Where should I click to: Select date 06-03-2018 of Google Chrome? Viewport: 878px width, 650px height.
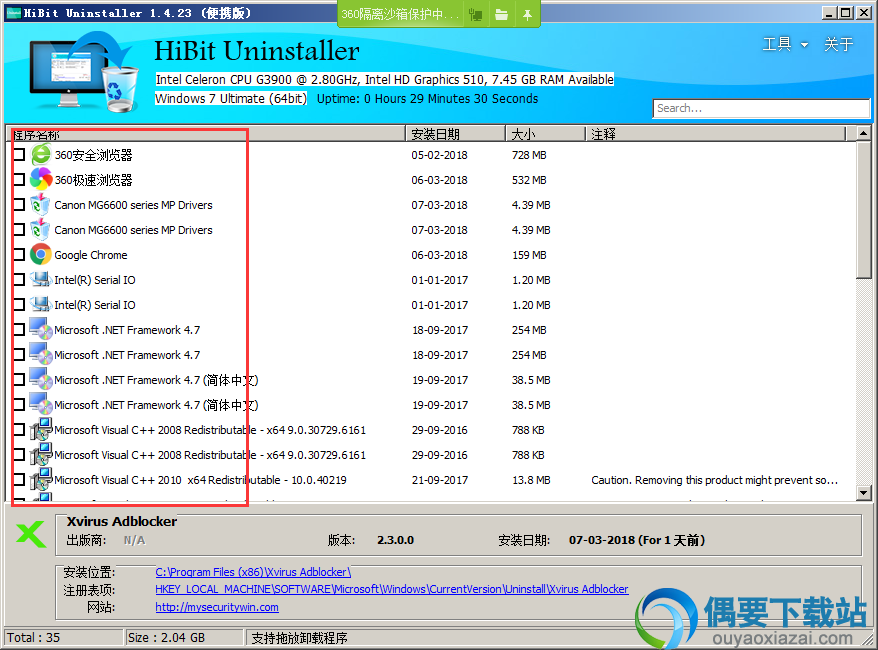[x=440, y=255]
